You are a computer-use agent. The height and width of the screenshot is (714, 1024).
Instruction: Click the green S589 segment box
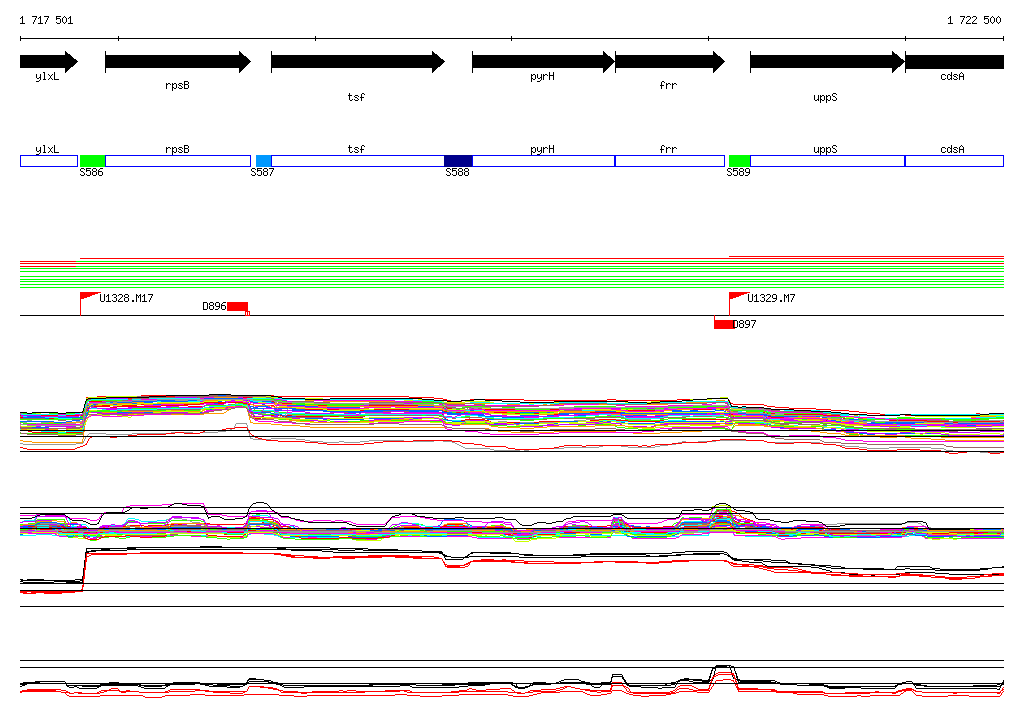pos(739,161)
